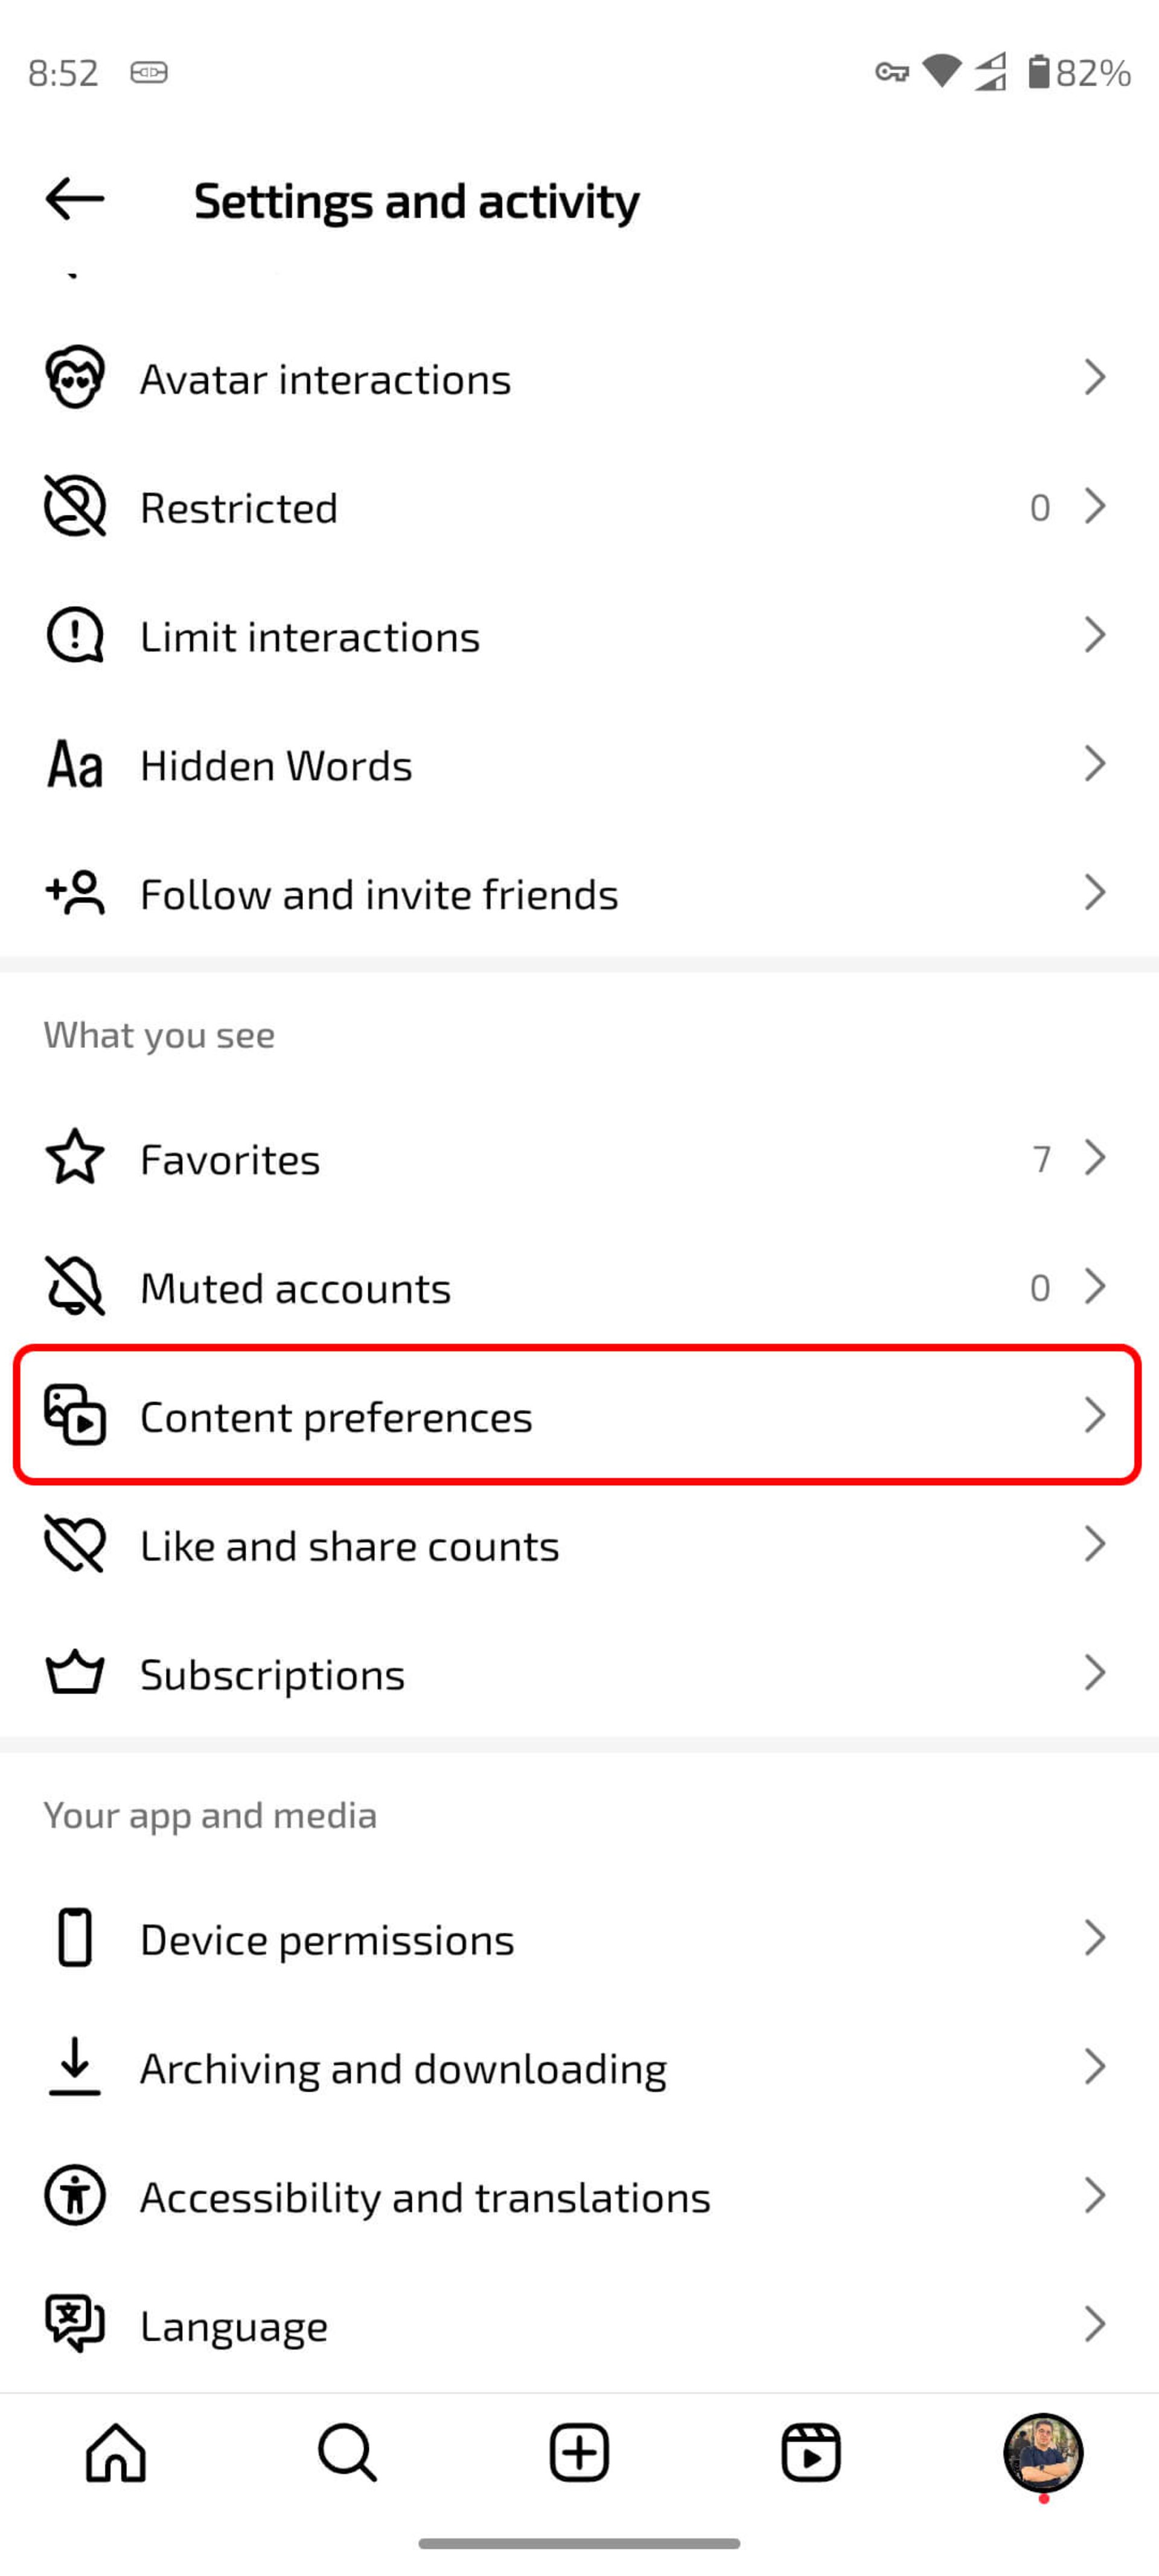
Task: Open the Avatar interactions face icon
Action: tap(75, 378)
